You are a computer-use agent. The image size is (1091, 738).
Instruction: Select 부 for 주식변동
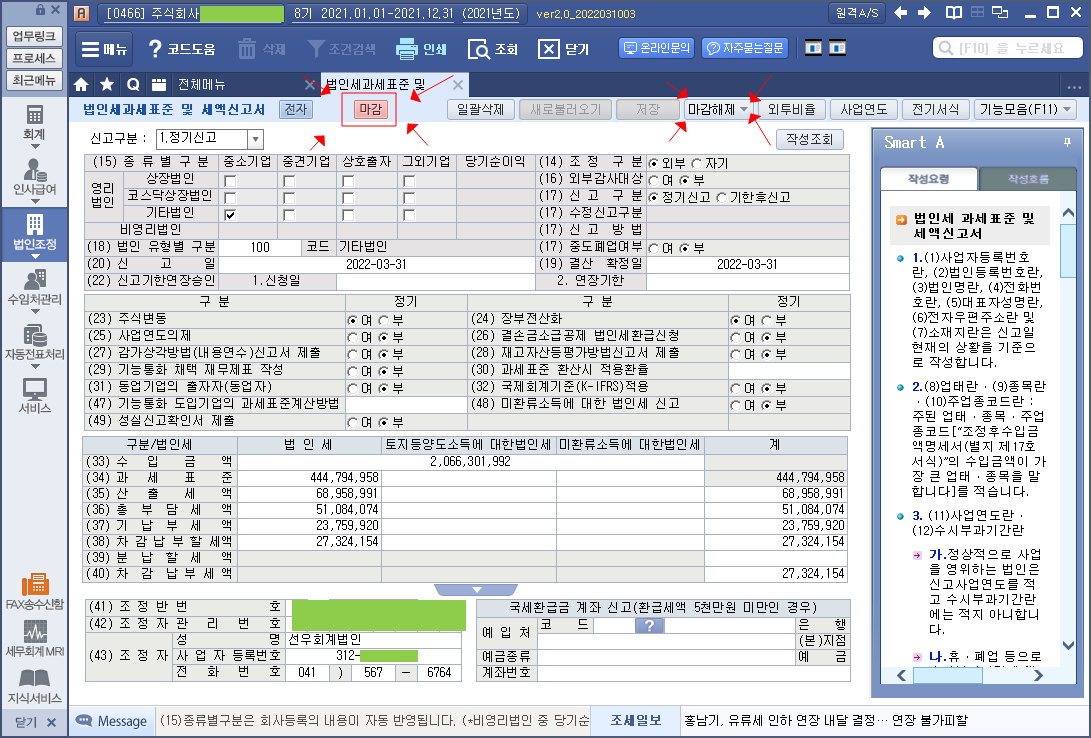click(384, 321)
